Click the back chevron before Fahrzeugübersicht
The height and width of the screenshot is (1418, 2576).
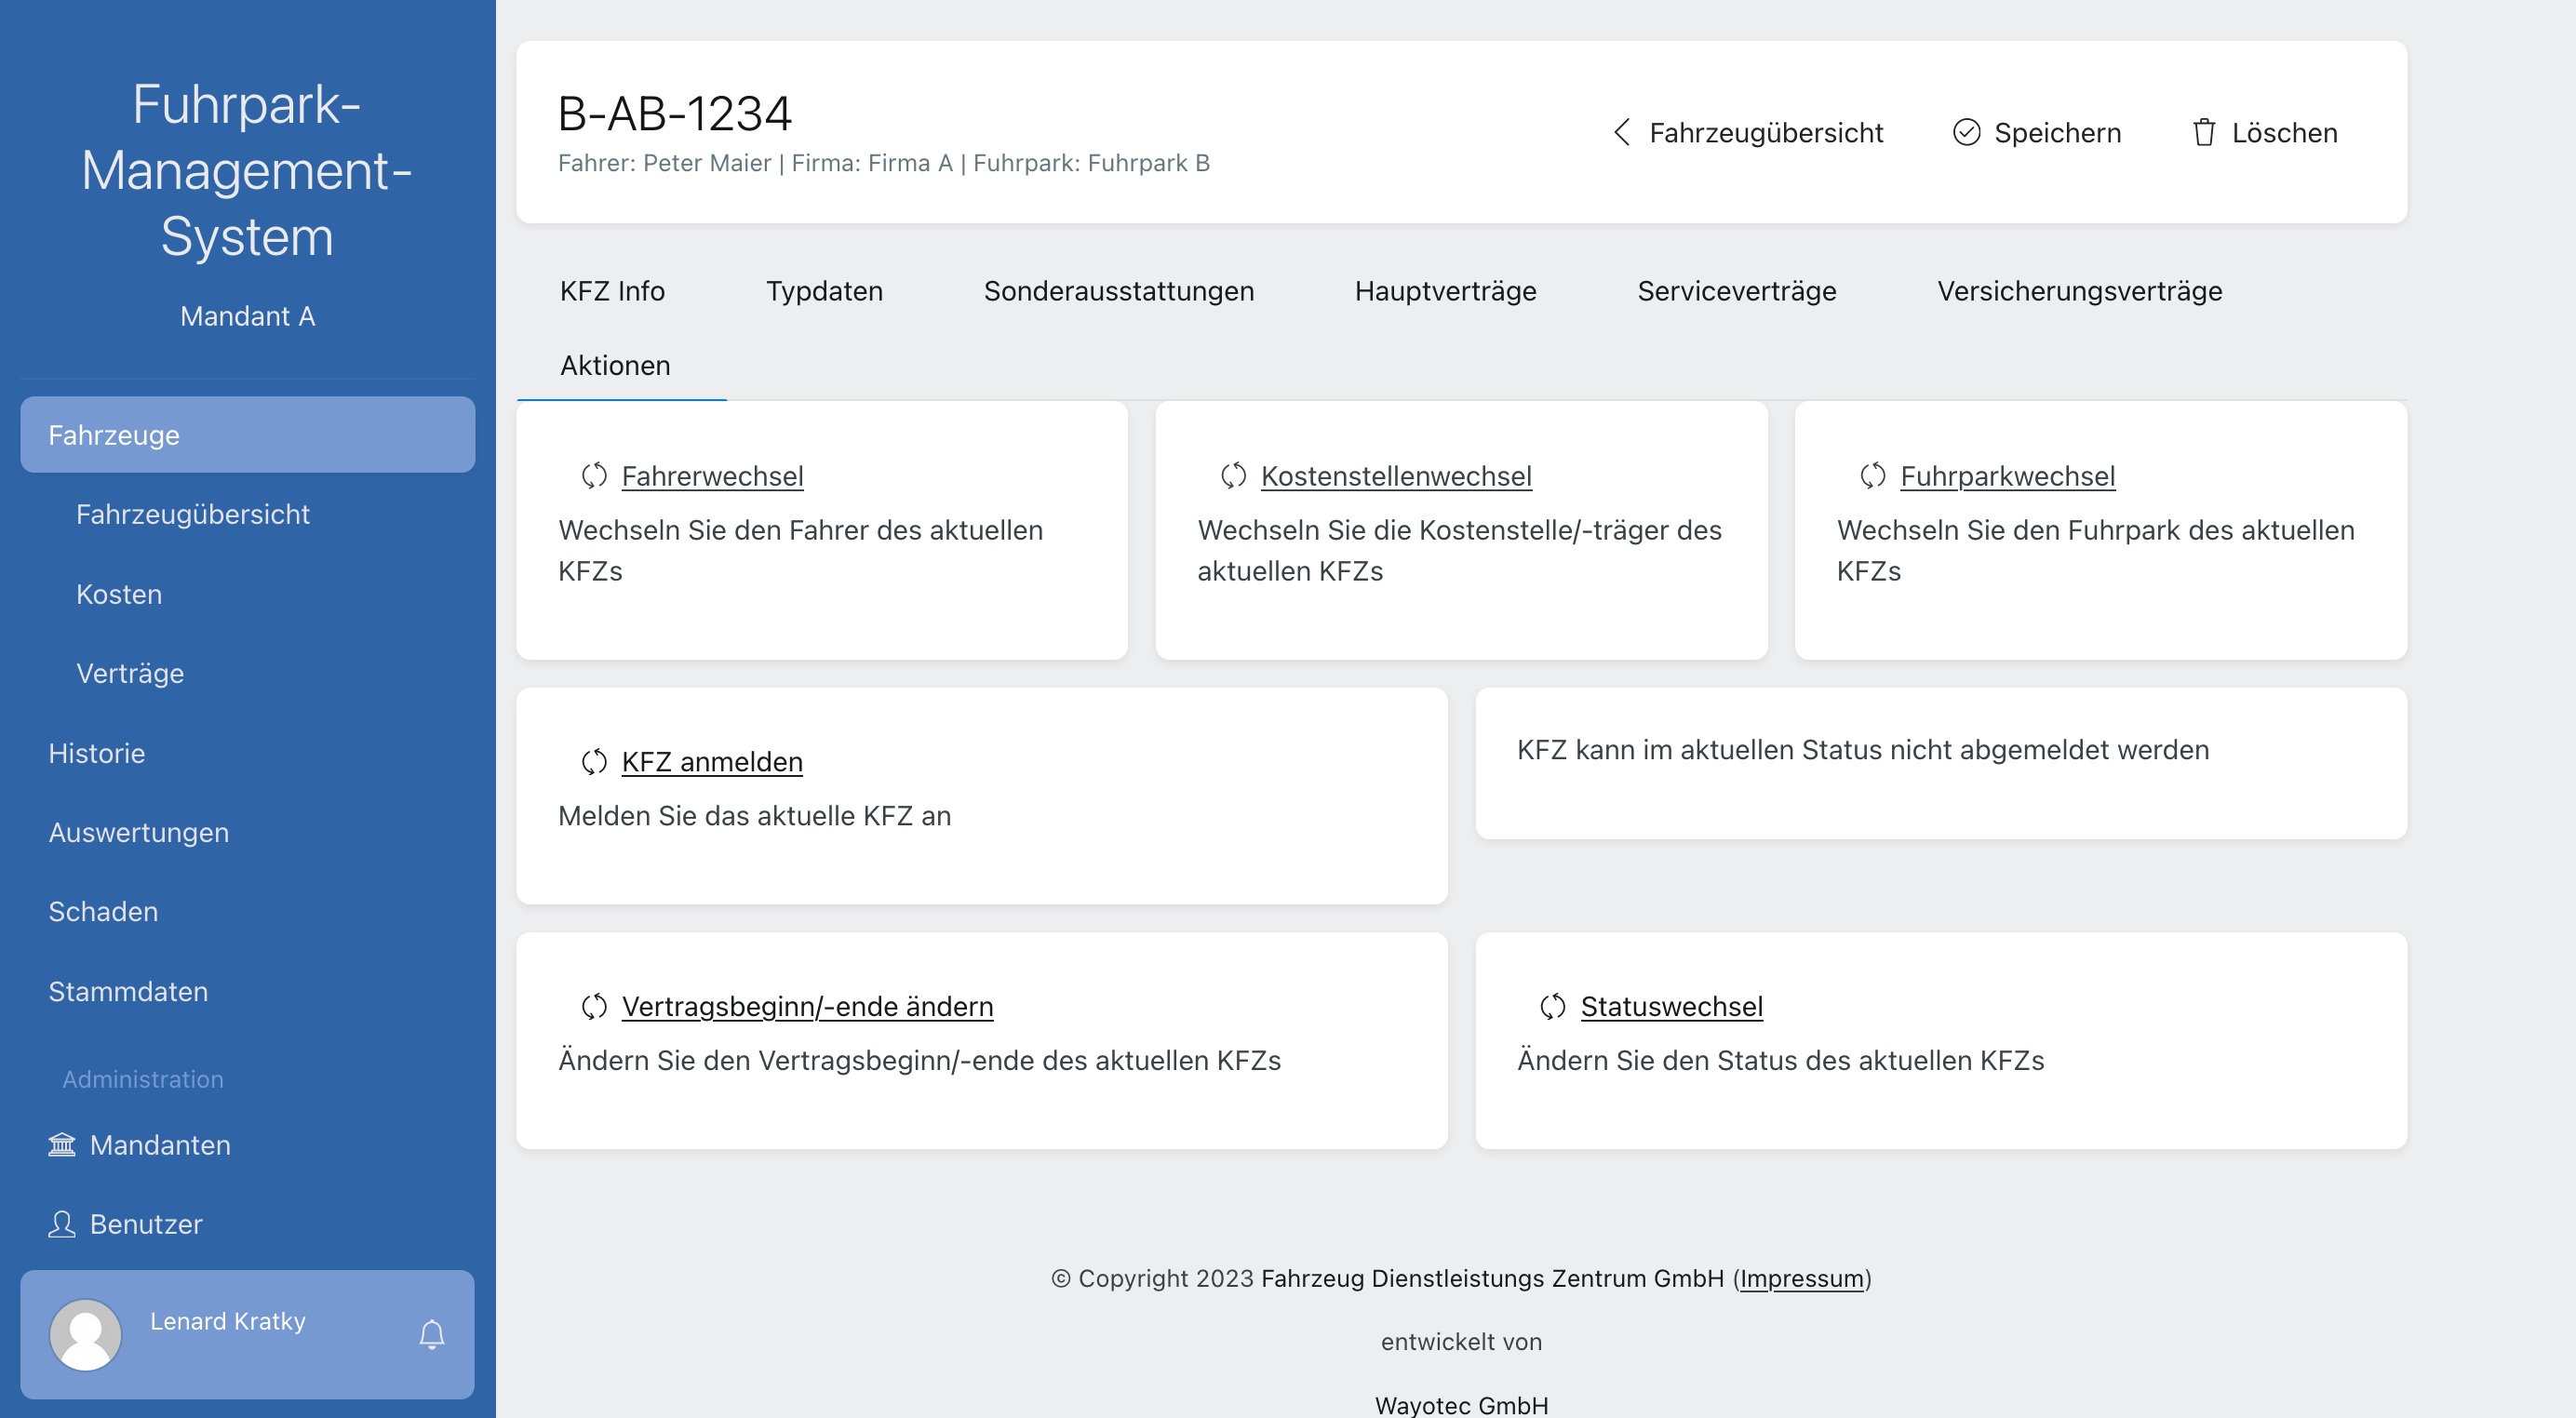coord(1622,133)
